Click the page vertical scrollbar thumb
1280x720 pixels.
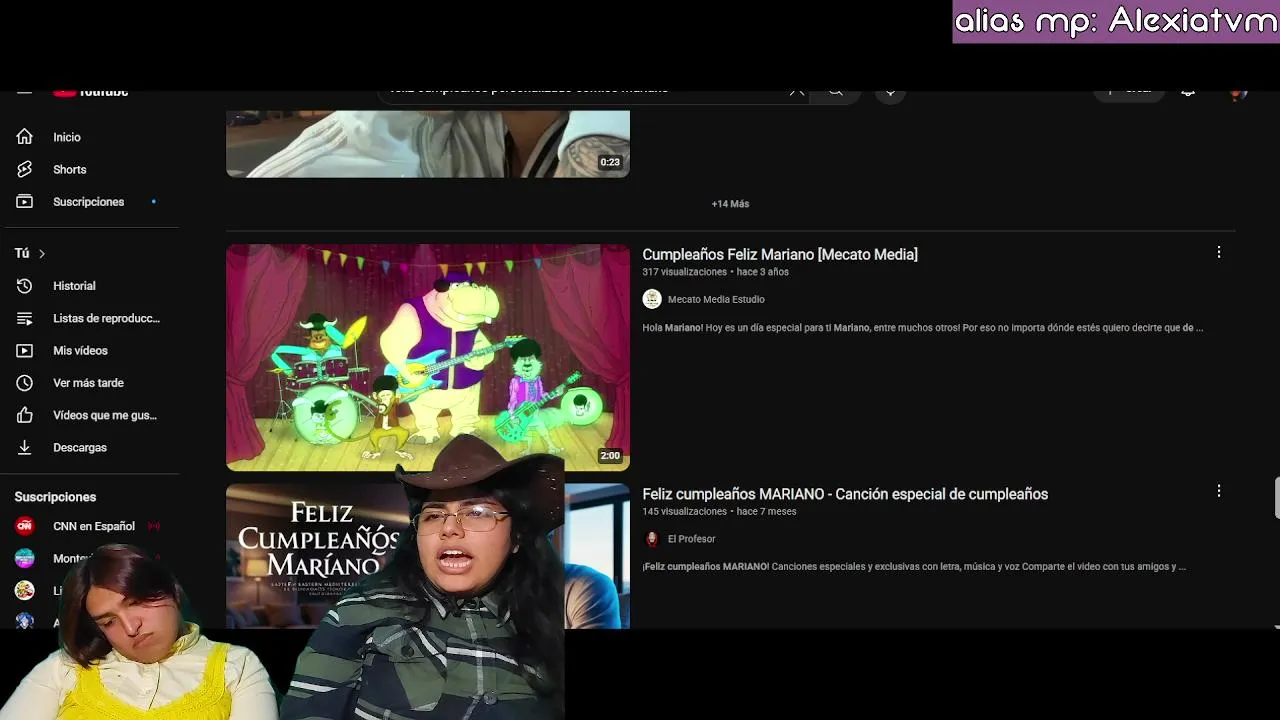(1276, 498)
